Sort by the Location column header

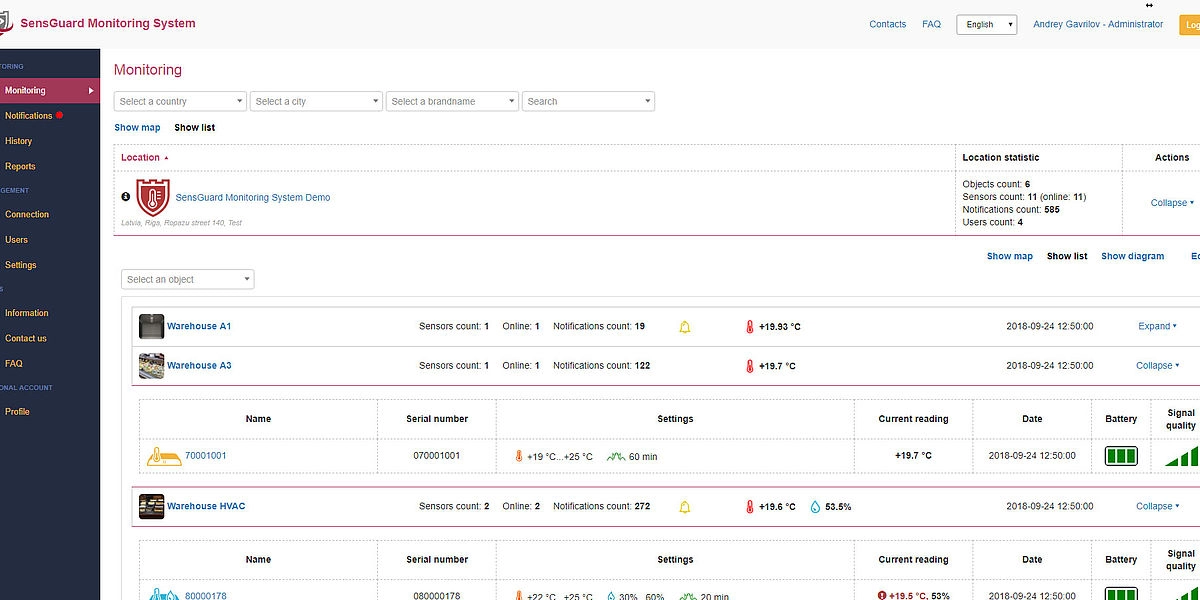coord(145,157)
